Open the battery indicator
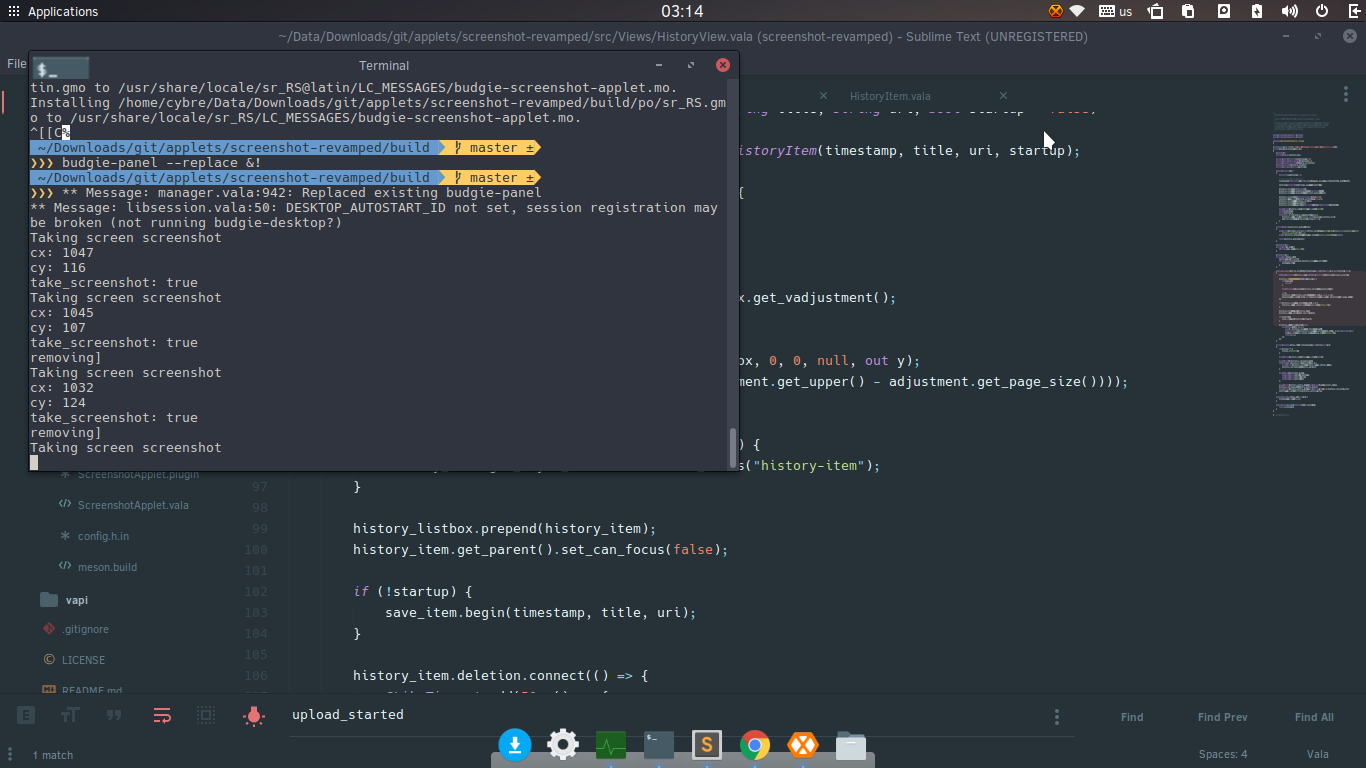1366x768 pixels. coord(1258,12)
